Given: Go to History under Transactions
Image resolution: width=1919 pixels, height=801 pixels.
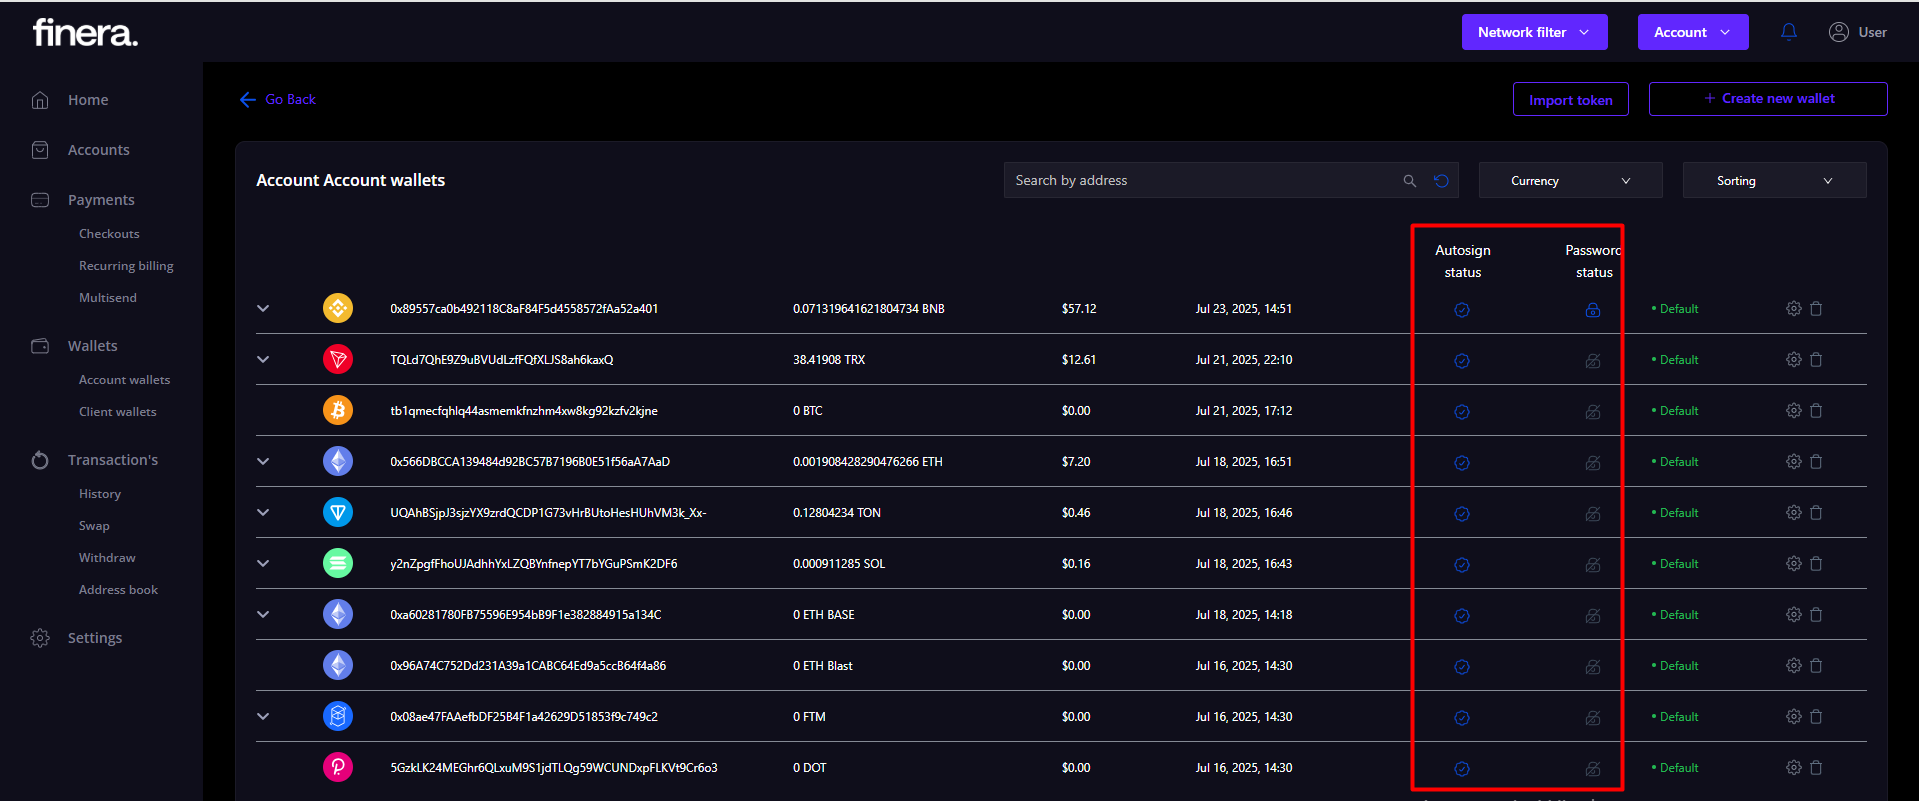Looking at the screenshot, I should click(99, 494).
